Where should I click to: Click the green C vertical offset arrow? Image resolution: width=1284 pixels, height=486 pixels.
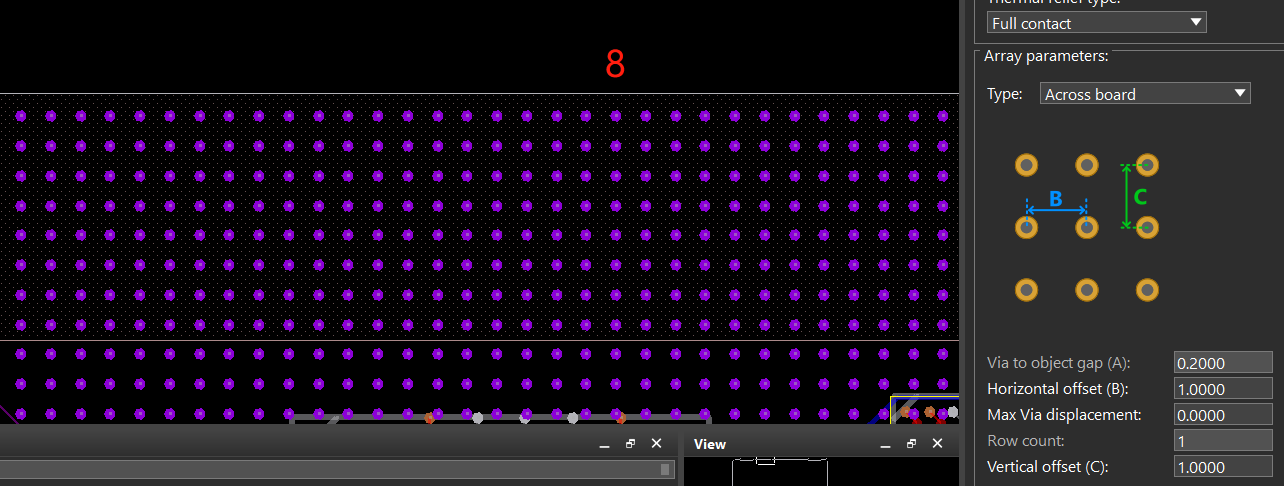pyautogui.click(x=1127, y=197)
